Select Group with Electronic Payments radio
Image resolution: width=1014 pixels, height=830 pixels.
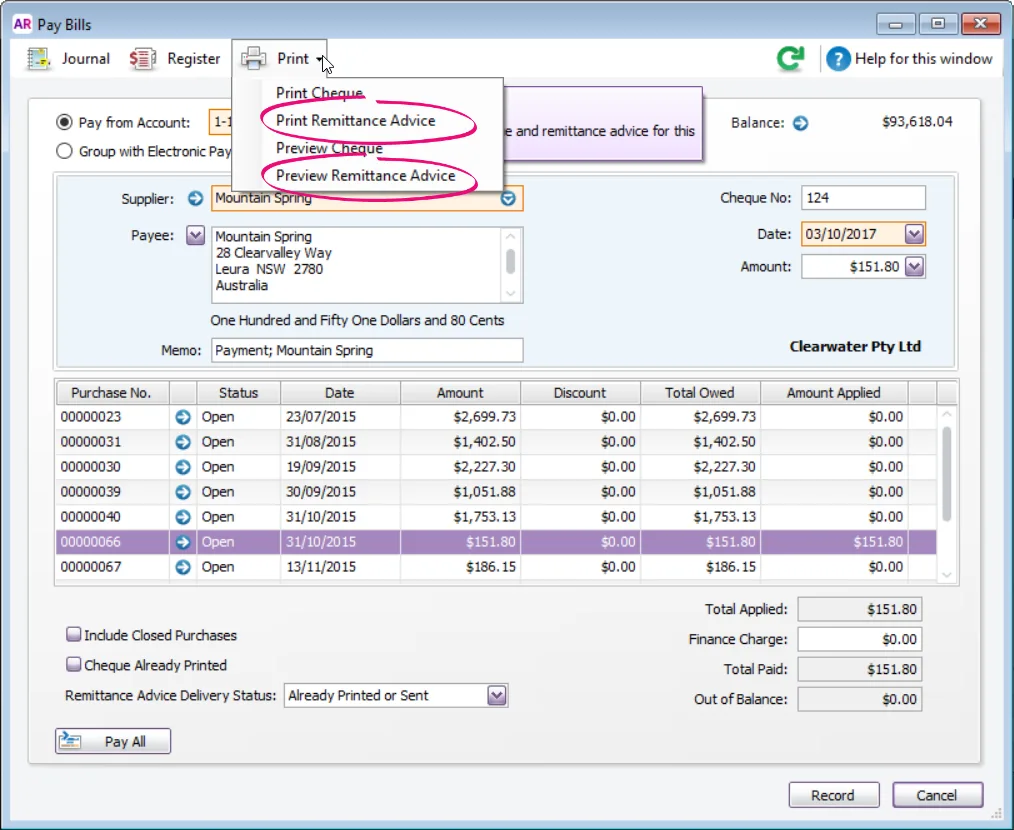(x=64, y=151)
